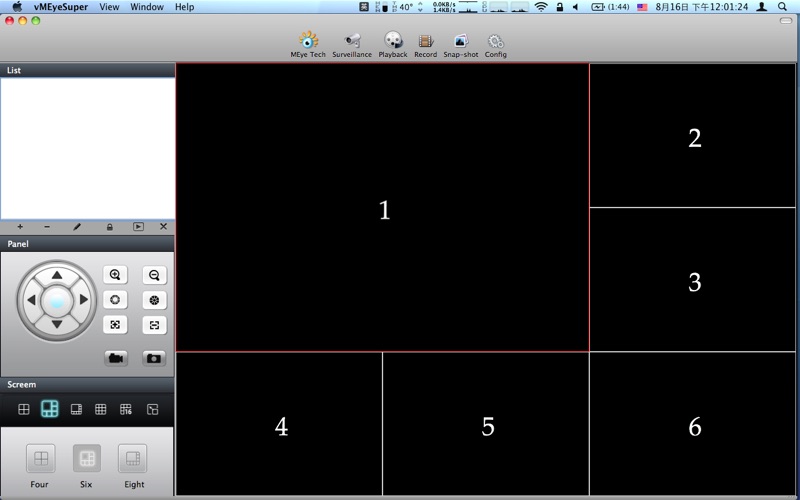Click the lock icon under the list

110,227
